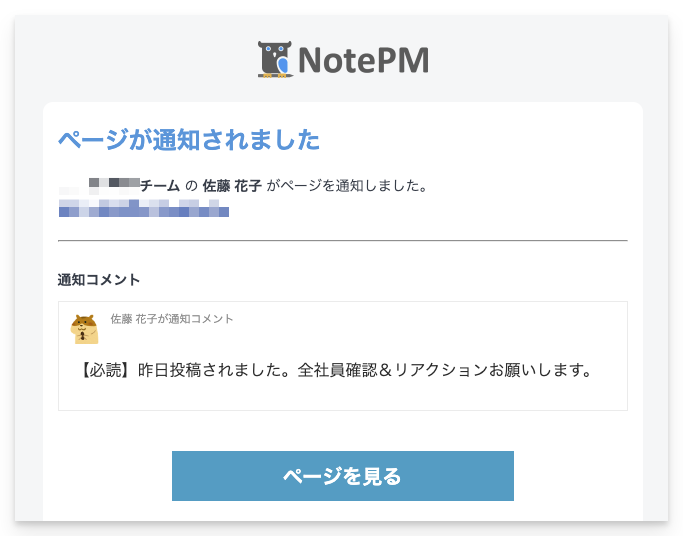Image resolution: width=683 pixels, height=536 pixels.
Task: Click the horizontal divider line
Action: point(343,240)
